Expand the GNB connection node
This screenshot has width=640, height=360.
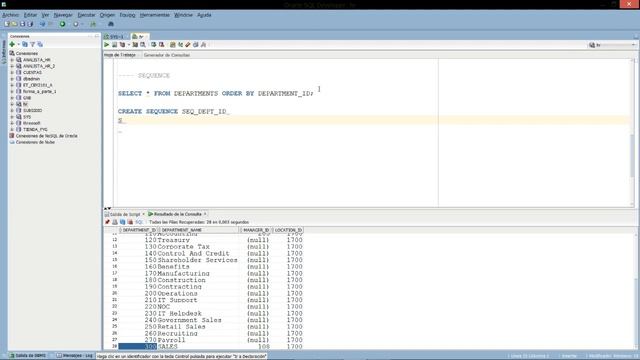pos(12,98)
